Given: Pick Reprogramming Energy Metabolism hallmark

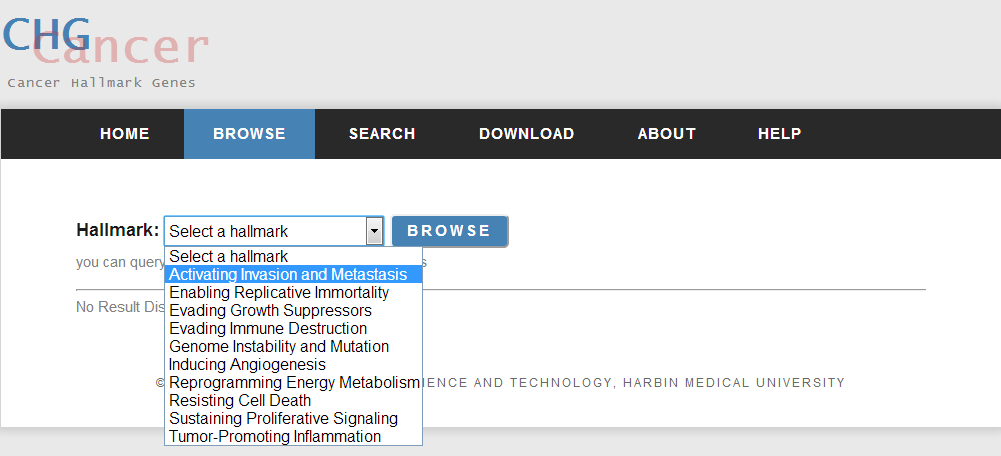Looking at the screenshot, I should click(x=294, y=383).
